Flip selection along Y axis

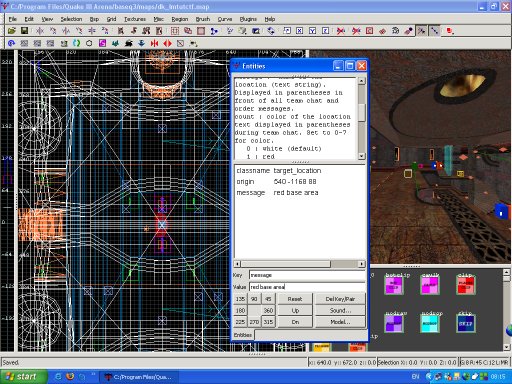click(66, 31)
